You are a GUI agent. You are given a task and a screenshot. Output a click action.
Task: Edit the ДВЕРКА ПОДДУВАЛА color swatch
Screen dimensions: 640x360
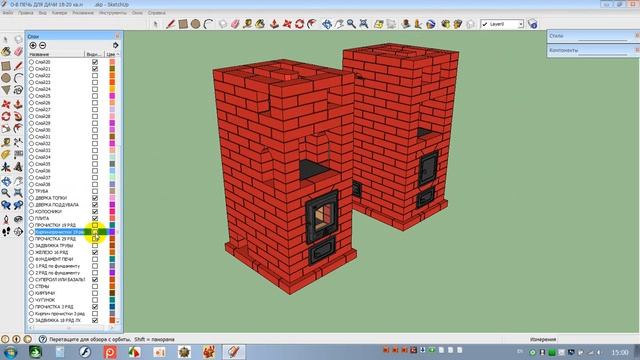pyautogui.click(x=112, y=204)
